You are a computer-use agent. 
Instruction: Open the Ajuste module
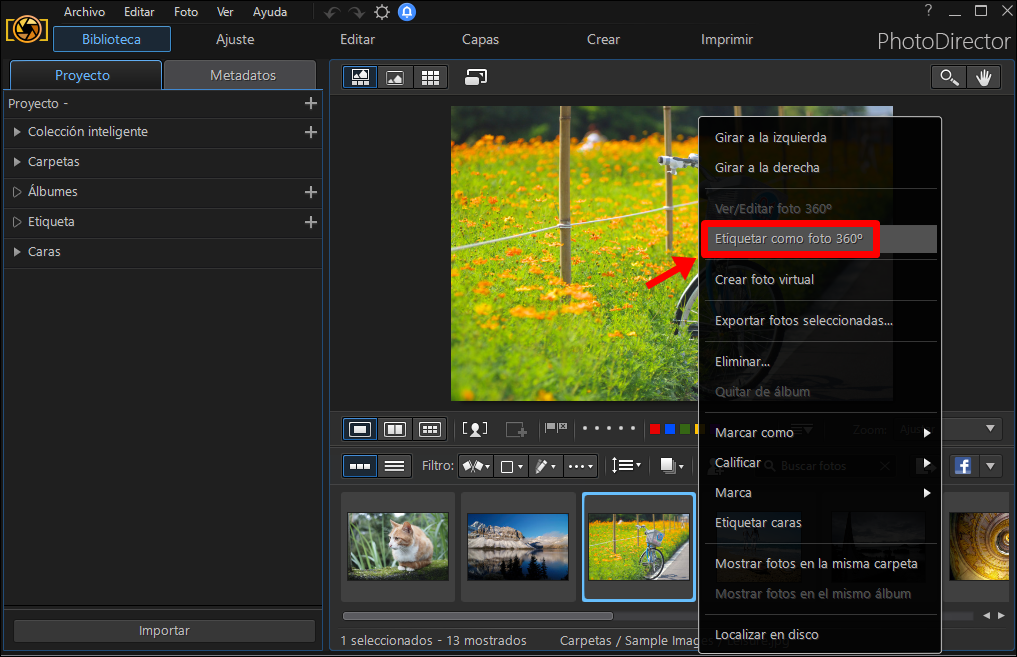coord(235,40)
